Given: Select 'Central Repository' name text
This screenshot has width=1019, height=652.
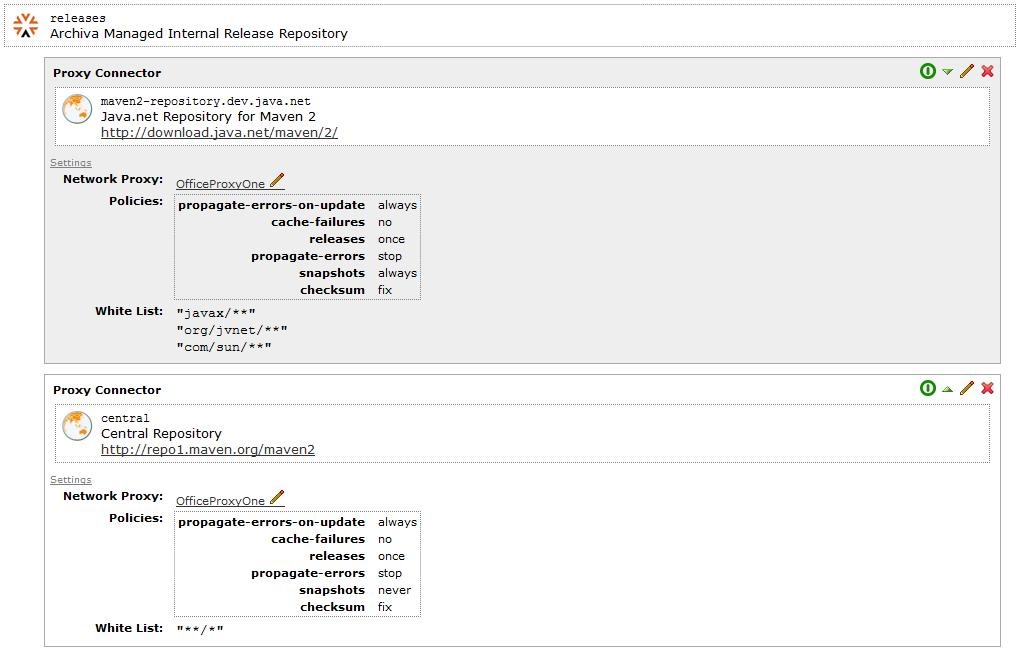Looking at the screenshot, I should pos(161,434).
